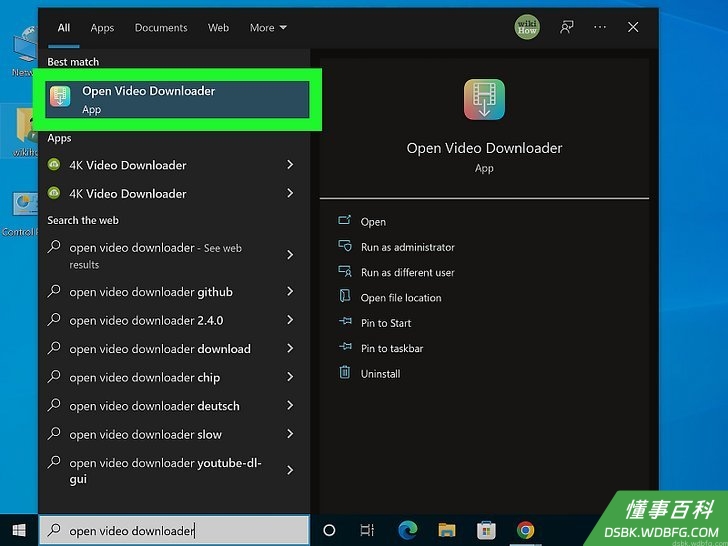Click suggestion 'open video downloader 2.4.0'
Image resolution: width=728 pixels, height=546 pixels.
174,320
